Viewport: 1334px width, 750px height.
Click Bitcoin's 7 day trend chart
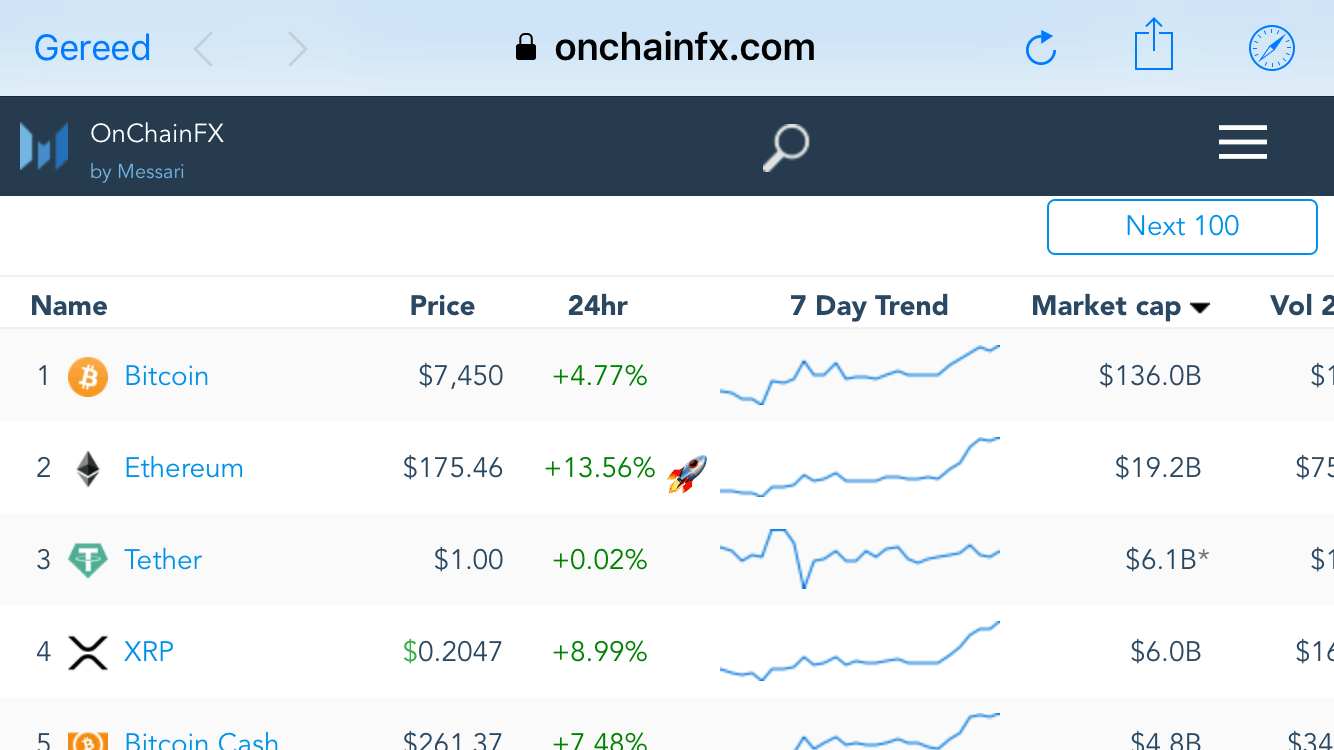tap(859, 375)
